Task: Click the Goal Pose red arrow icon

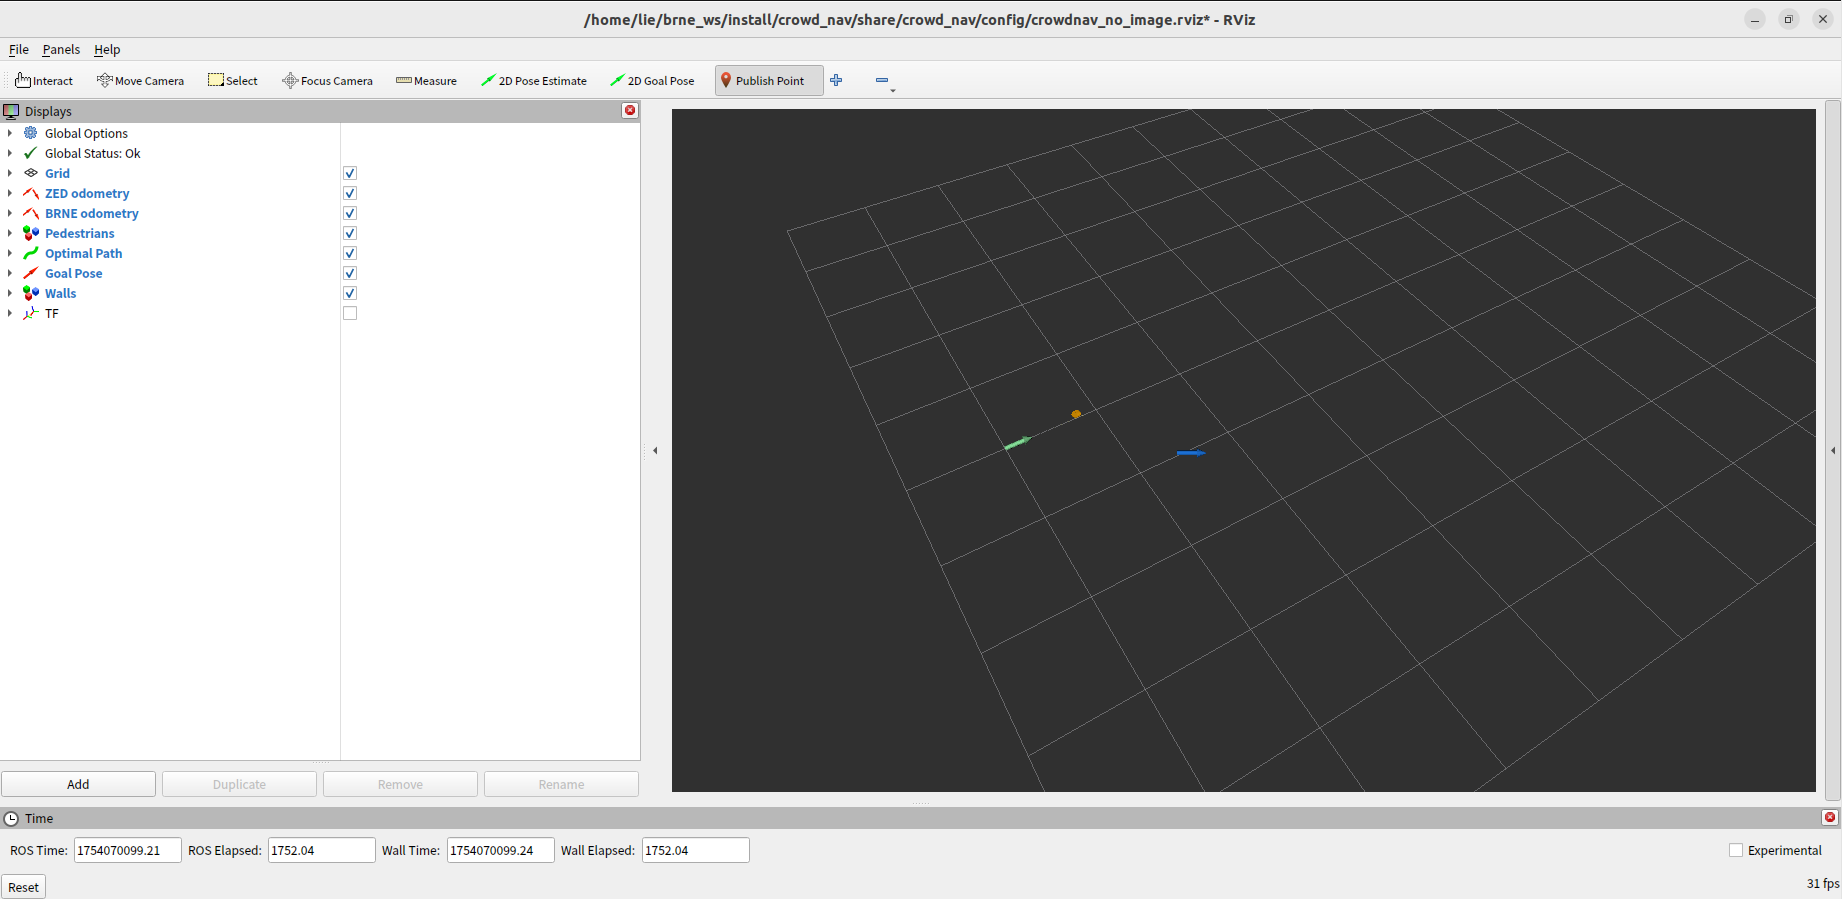Action: (x=31, y=273)
